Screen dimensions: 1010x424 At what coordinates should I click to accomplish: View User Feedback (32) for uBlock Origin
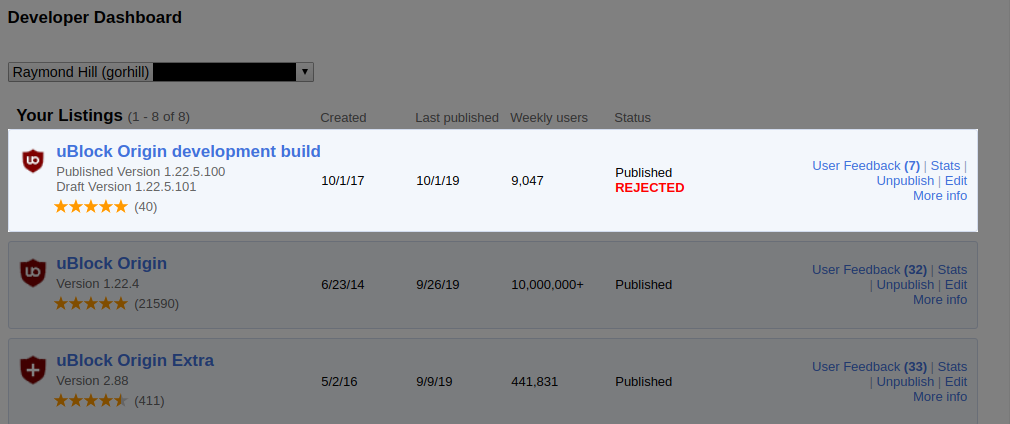click(x=869, y=270)
